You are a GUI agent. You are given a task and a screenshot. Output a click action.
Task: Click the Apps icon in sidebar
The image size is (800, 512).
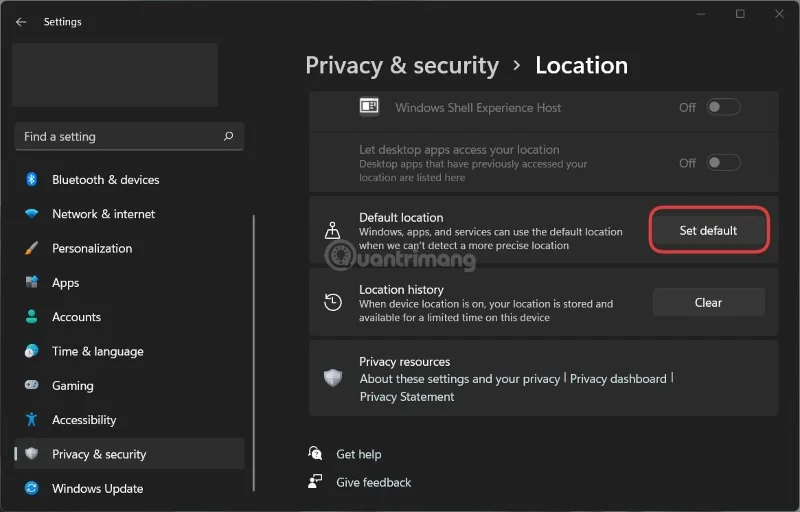pos(32,282)
